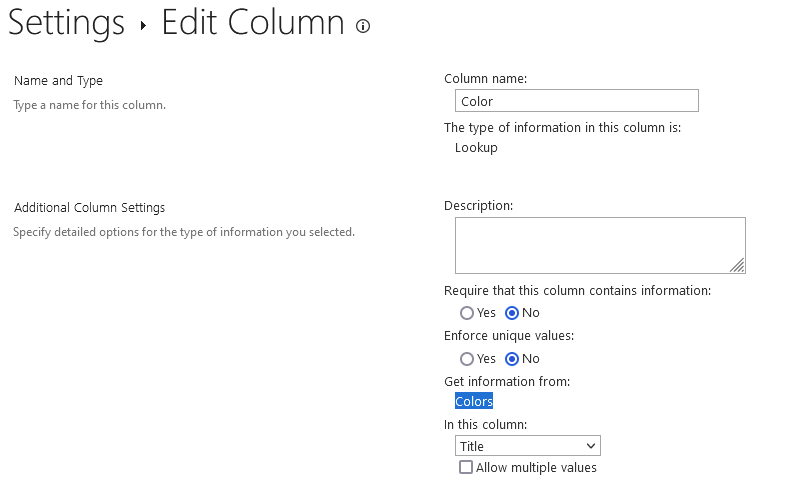This screenshot has height=493, width=785.
Task: Select Yes for Require that column contains information
Action: pyautogui.click(x=467, y=313)
